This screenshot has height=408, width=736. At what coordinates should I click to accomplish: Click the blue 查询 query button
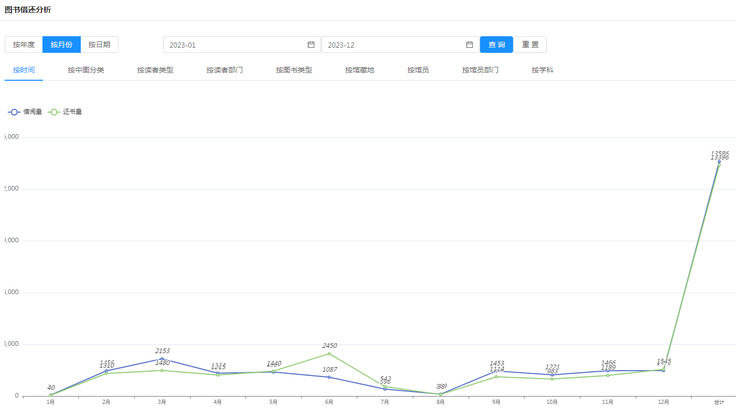[x=496, y=45]
